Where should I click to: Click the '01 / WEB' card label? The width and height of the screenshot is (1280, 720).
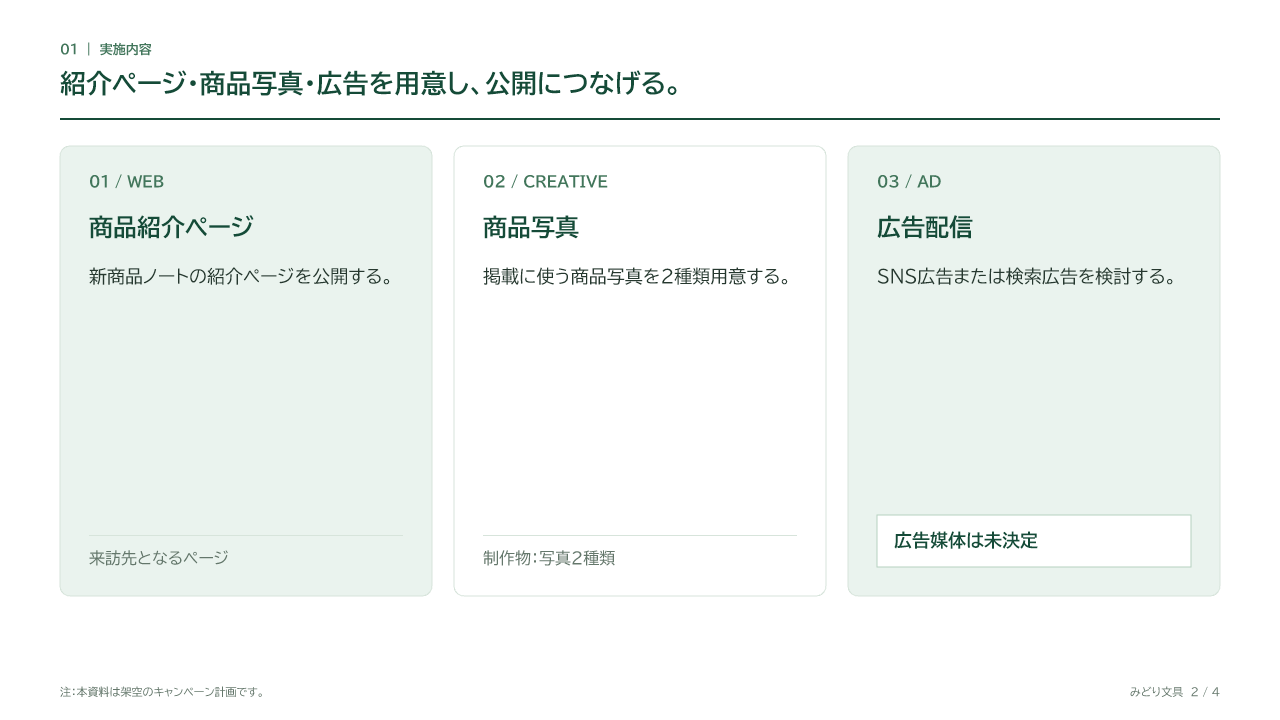click(x=126, y=181)
